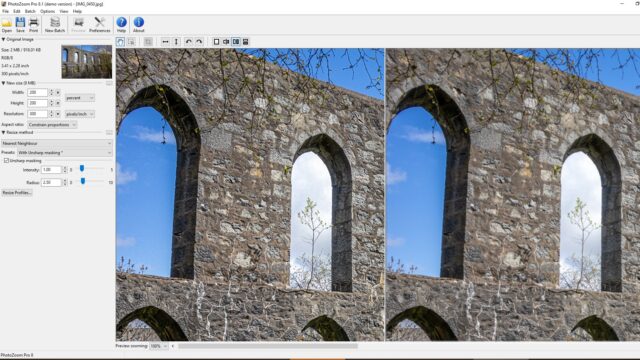Open the percent units dropdown
Viewport: 640px width, 360px height.
80,98
